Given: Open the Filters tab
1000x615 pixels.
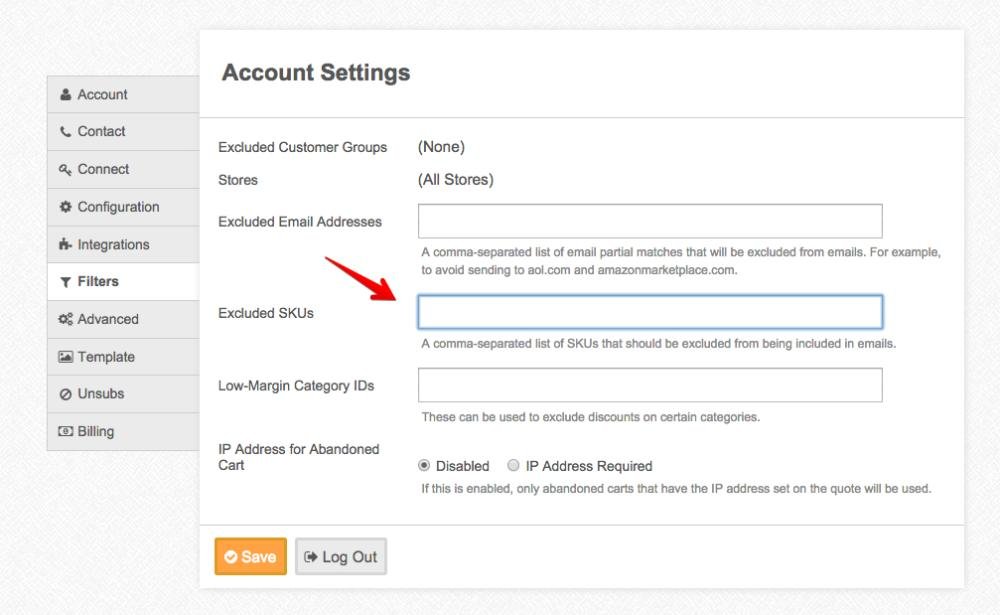Looking at the screenshot, I should tap(98, 282).
